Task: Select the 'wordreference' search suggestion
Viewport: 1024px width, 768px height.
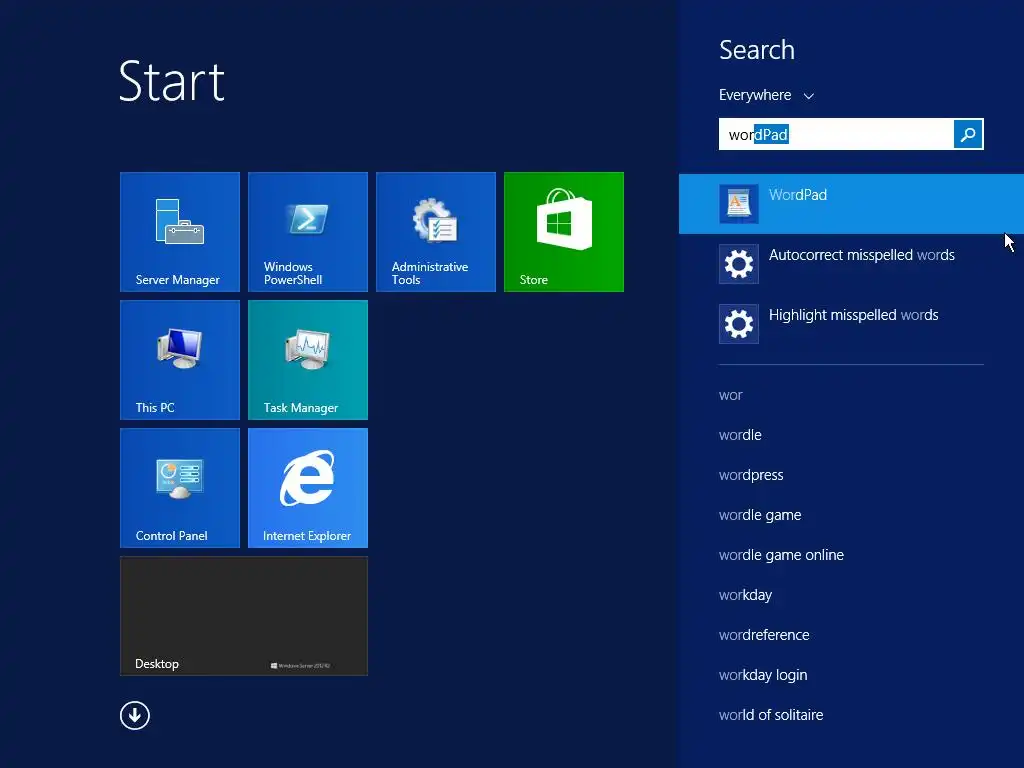Action: click(764, 635)
